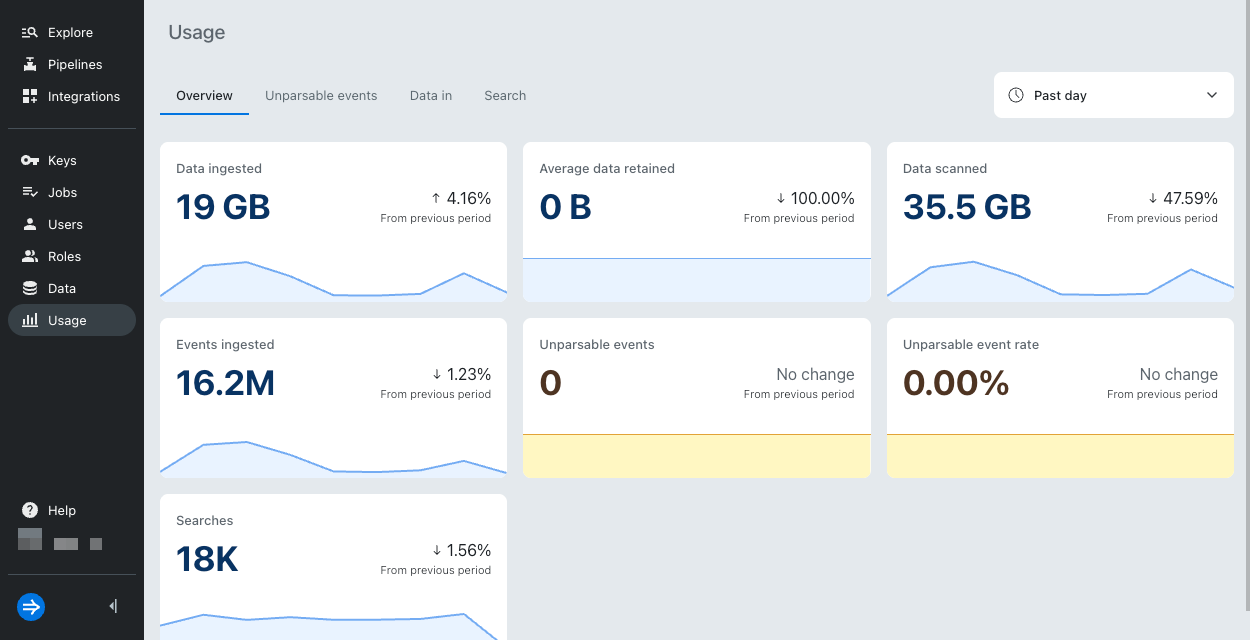Switch to the Unparsable events tab
The height and width of the screenshot is (640, 1250).
[x=321, y=96]
